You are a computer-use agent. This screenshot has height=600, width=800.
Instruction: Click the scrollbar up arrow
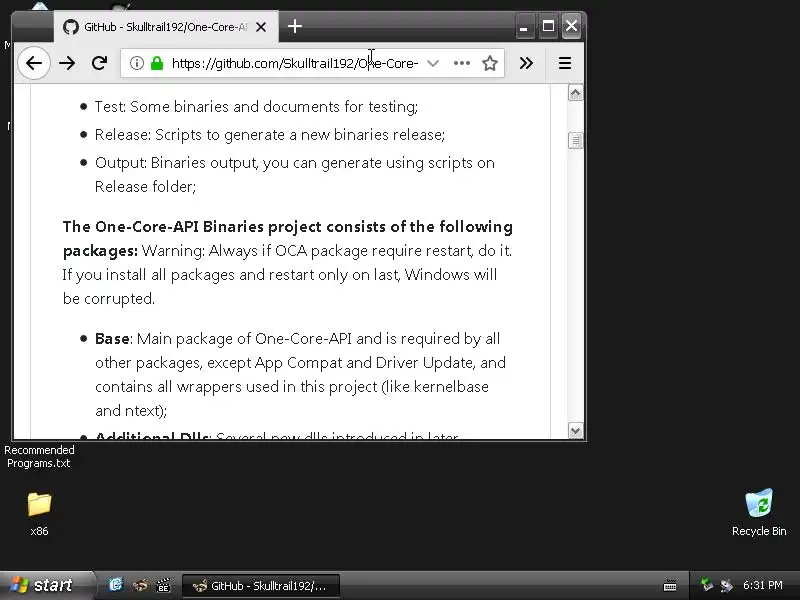576,93
